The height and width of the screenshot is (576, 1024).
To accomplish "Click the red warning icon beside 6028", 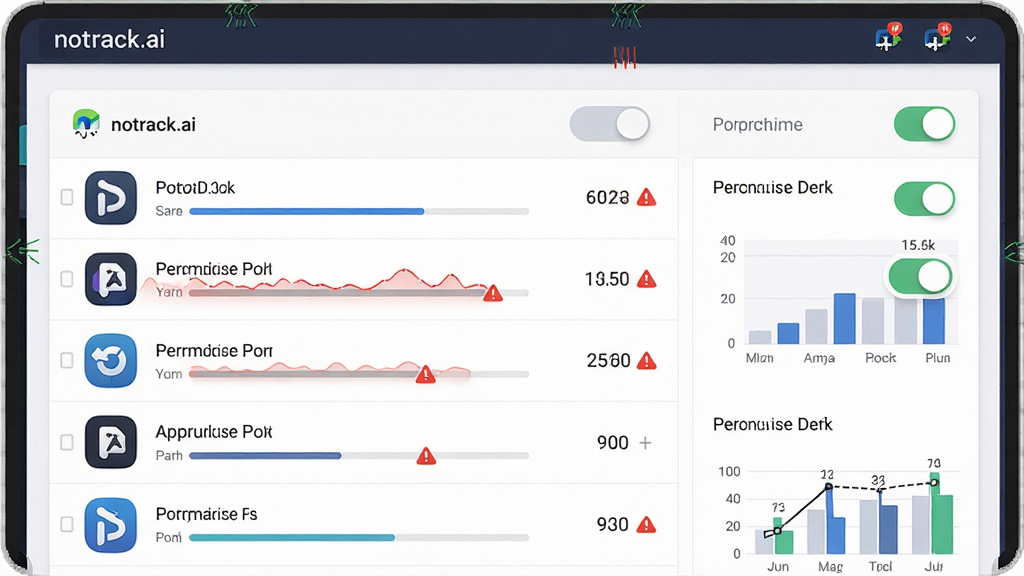I will (x=647, y=197).
